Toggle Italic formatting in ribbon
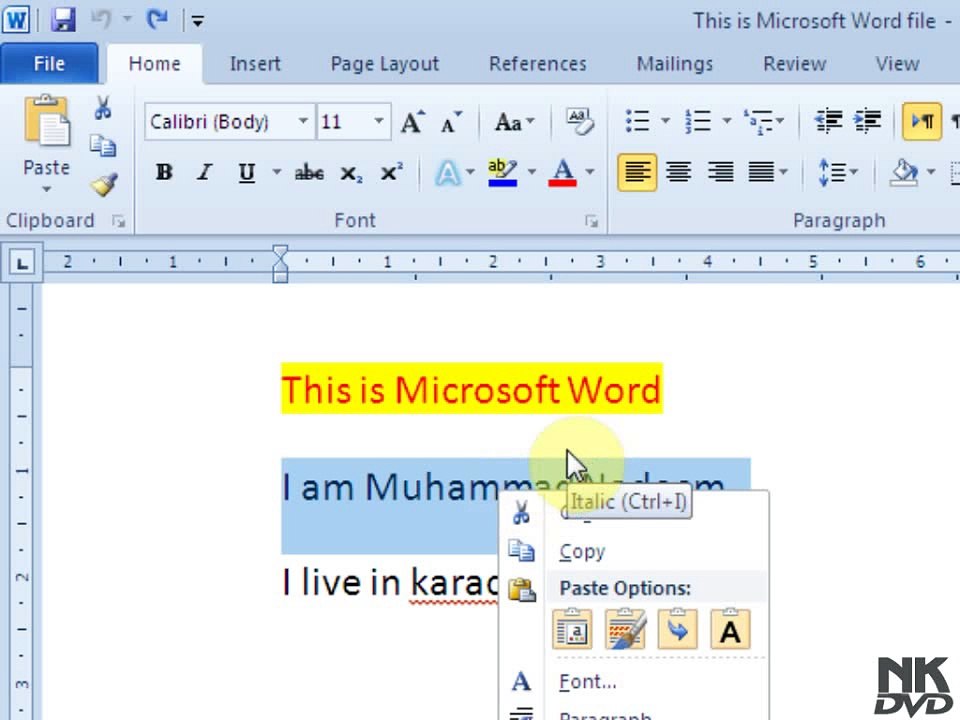Image resolution: width=960 pixels, height=720 pixels. [204, 173]
